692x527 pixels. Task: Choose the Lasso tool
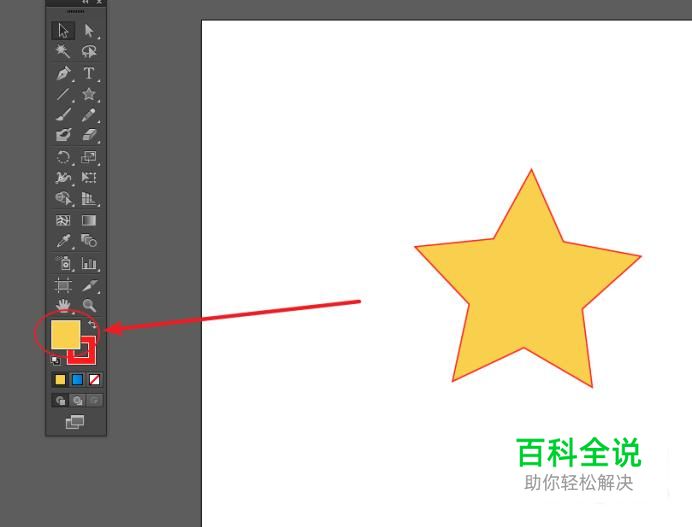click(x=89, y=51)
